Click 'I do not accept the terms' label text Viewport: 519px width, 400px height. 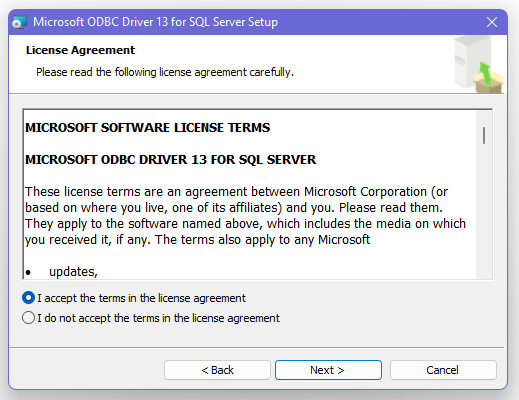coord(158,318)
